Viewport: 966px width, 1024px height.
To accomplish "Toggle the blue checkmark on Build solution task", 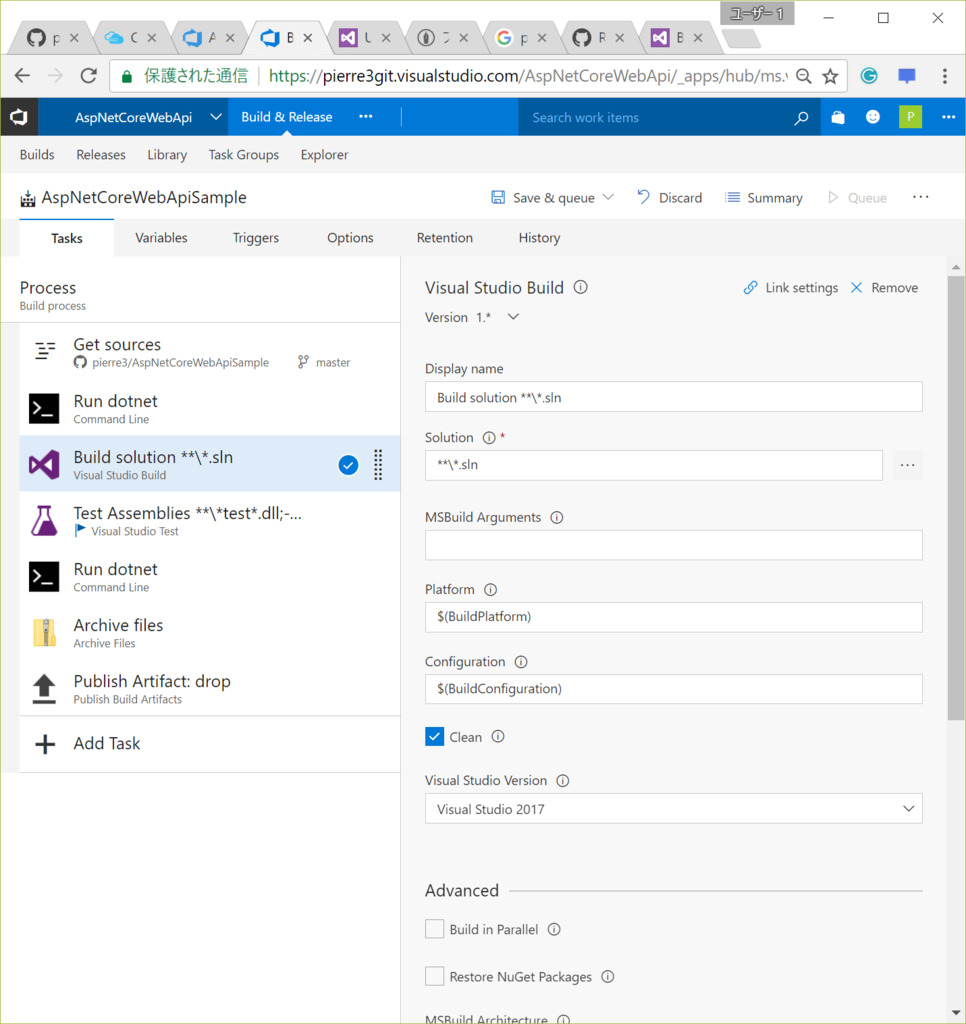I will pyautogui.click(x=348, y=465).
